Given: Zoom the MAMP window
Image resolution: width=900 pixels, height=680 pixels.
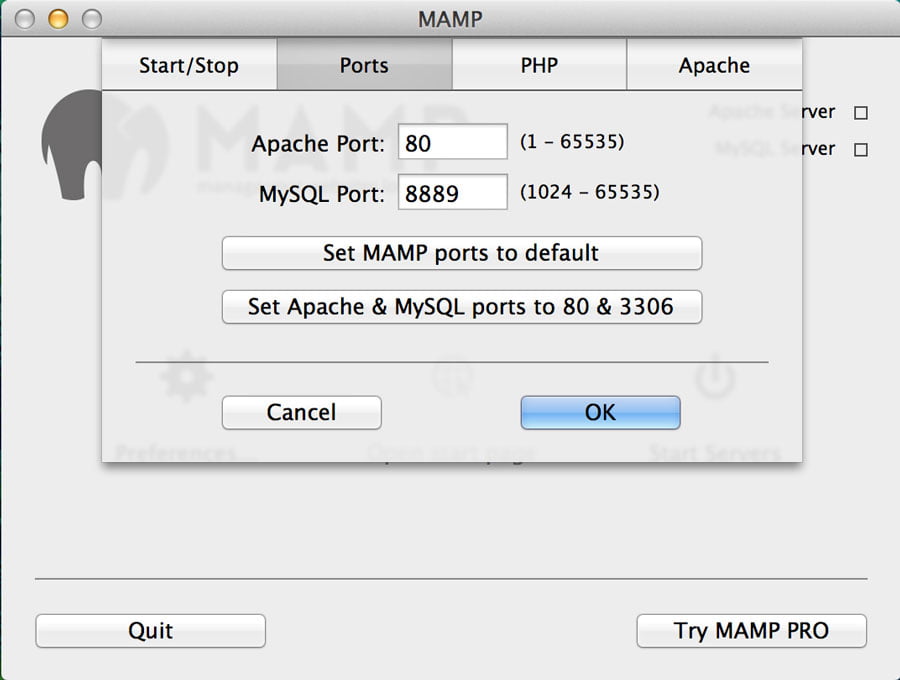Looking at the screenshot, I should (91, 18).
